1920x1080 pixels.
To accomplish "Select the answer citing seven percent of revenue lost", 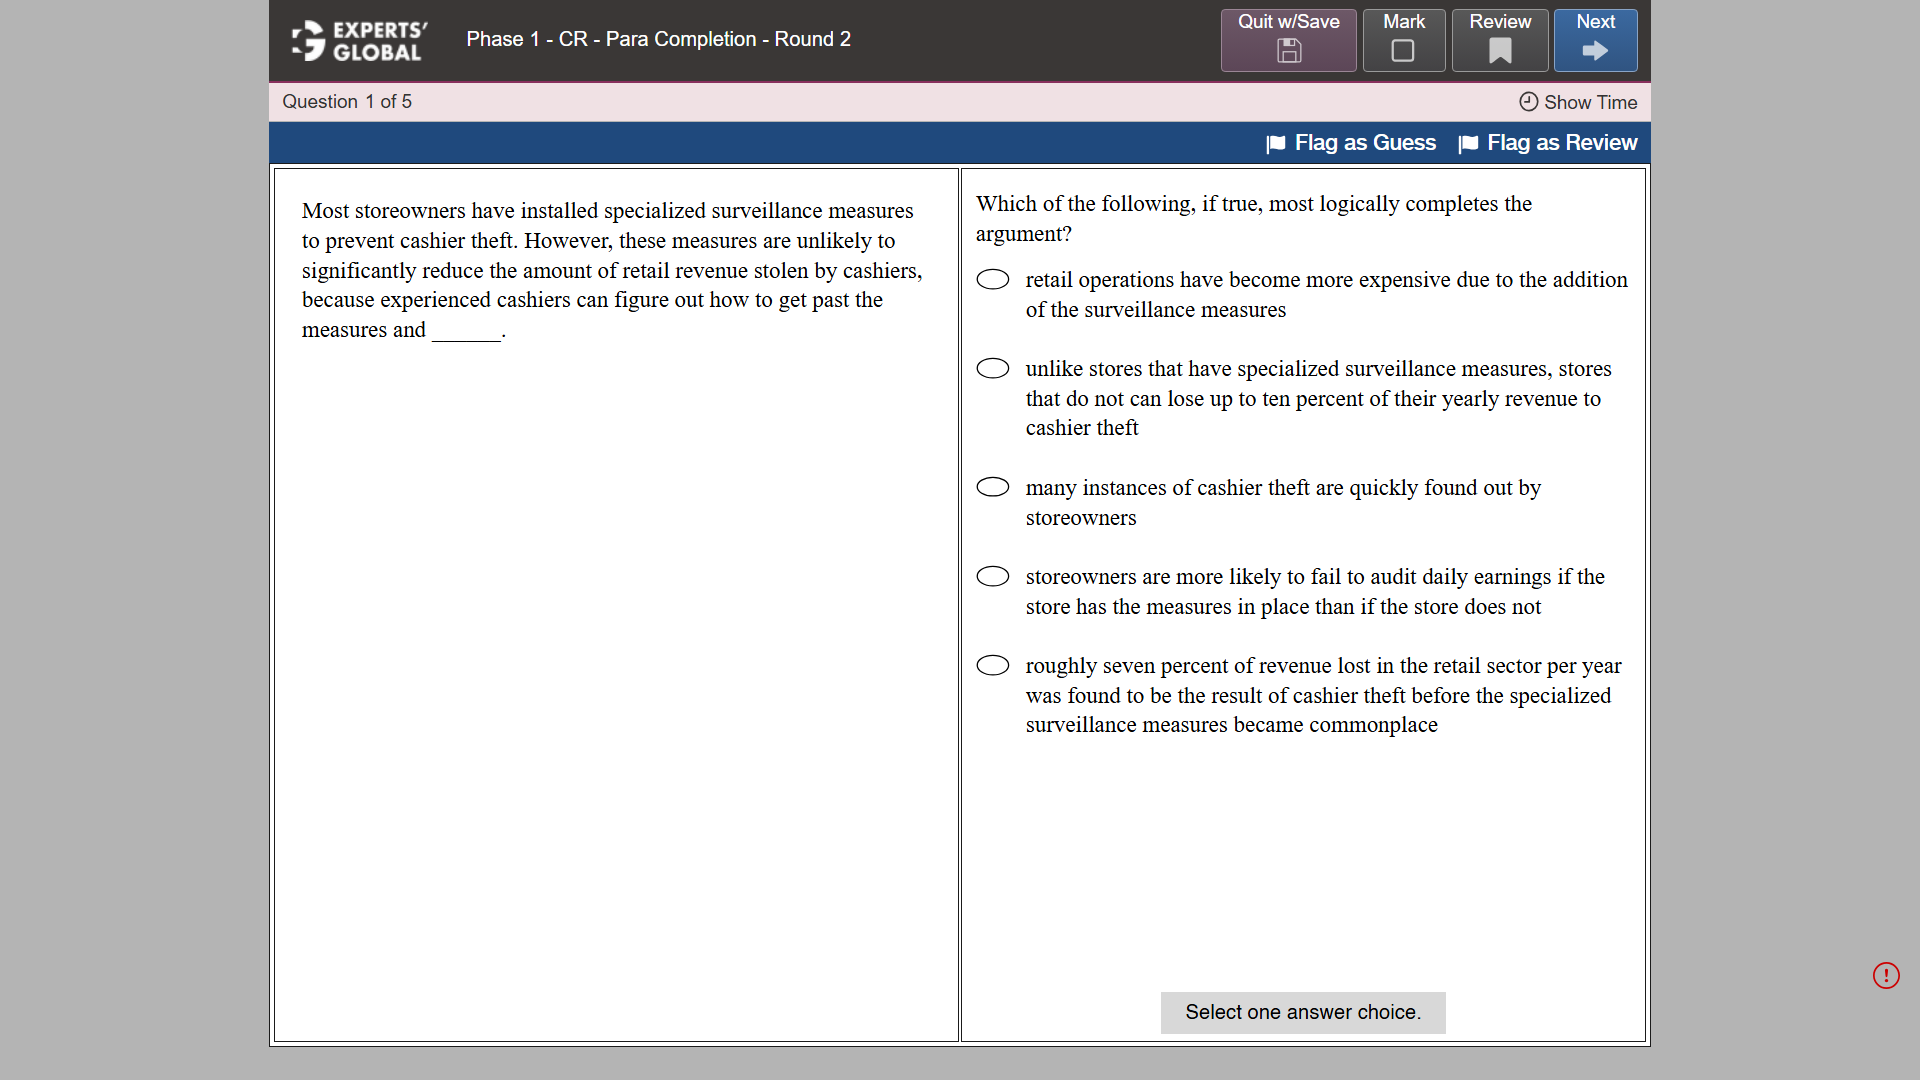I will pyautogui.click(x=993, y=665).
